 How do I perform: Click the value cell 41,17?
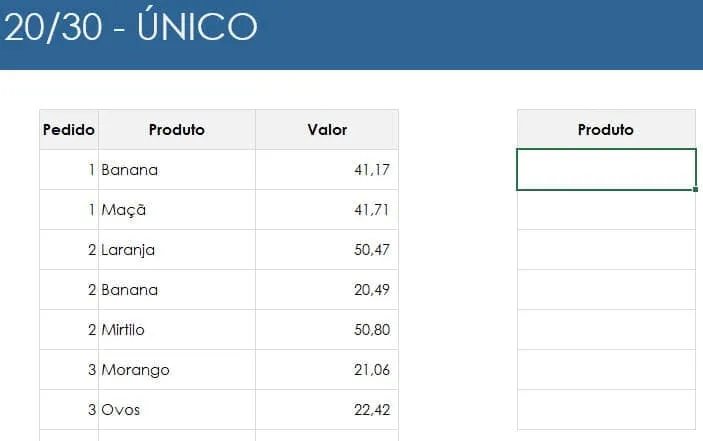coord(327,169)
